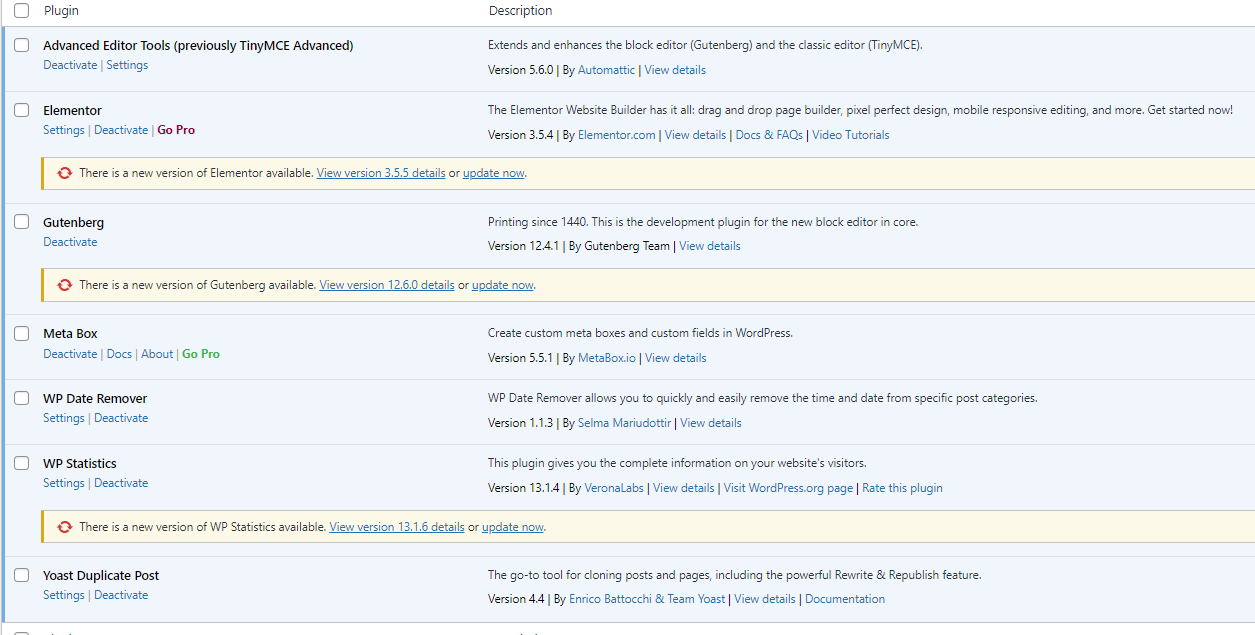This screenshot has width=1255, height=635.
Task: Click update now in Elementor notice
Action: pos(494,173)
